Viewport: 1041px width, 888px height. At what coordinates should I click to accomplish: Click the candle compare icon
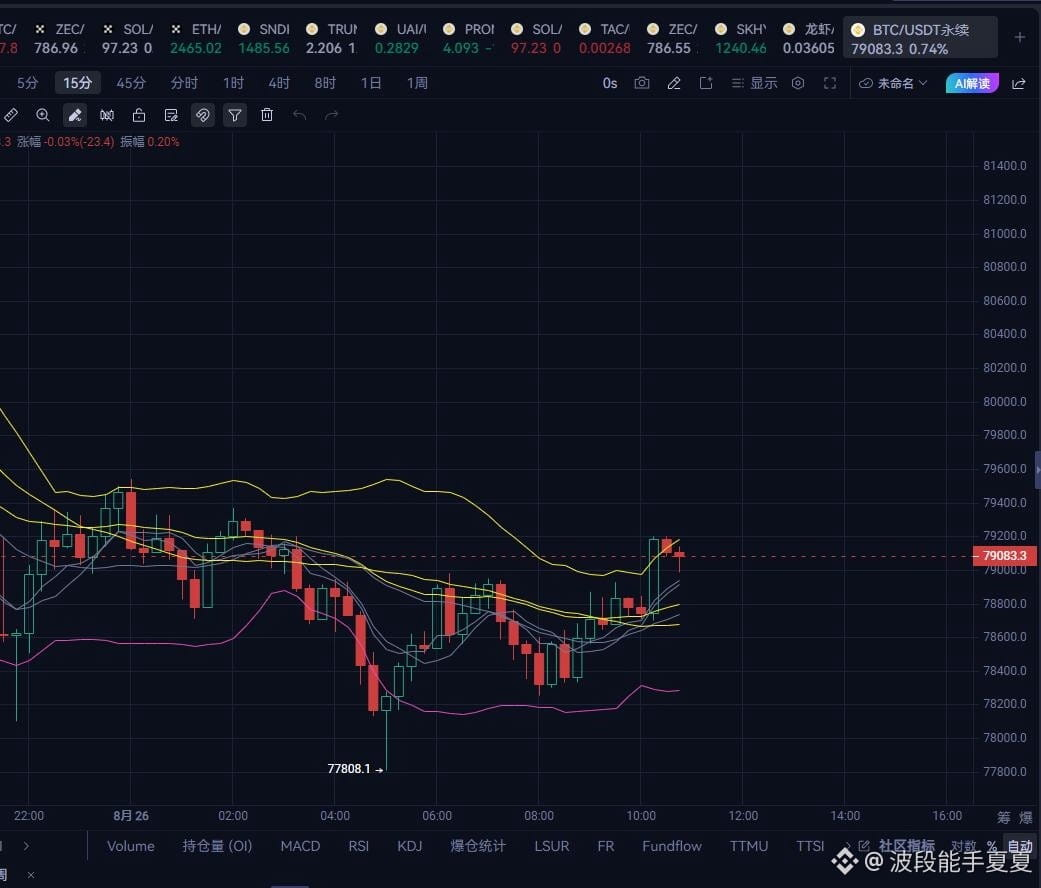(106, 115)
